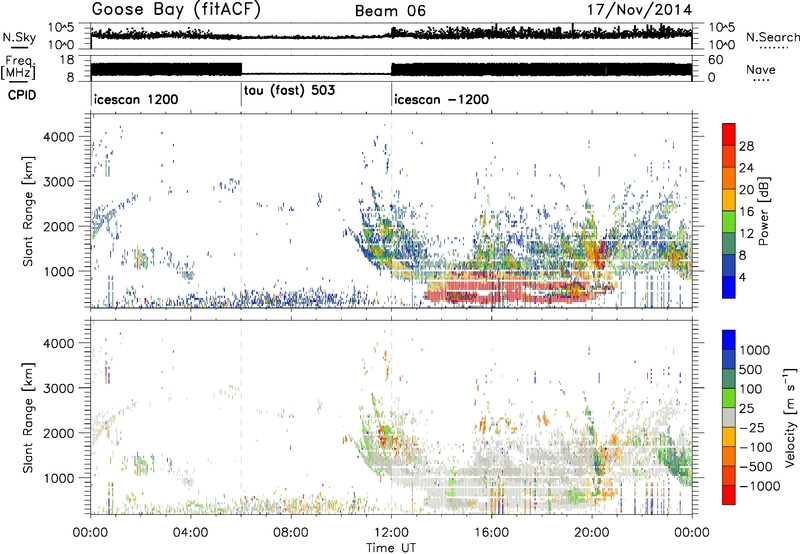This screenshot has width=800, height=554.
Task: Click the 08:00 time axis tick label
Action: tap(291, 532)
